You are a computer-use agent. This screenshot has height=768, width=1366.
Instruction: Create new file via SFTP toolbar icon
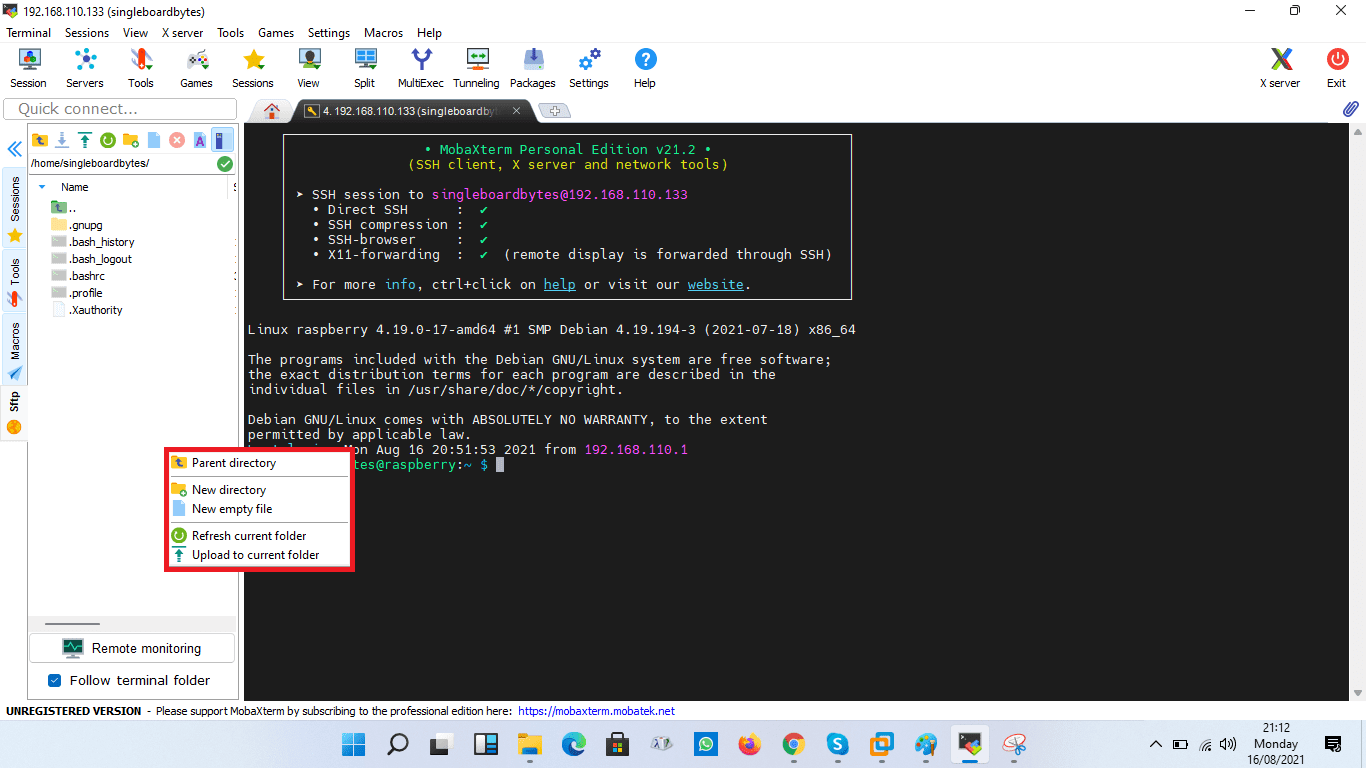(154, 140)
